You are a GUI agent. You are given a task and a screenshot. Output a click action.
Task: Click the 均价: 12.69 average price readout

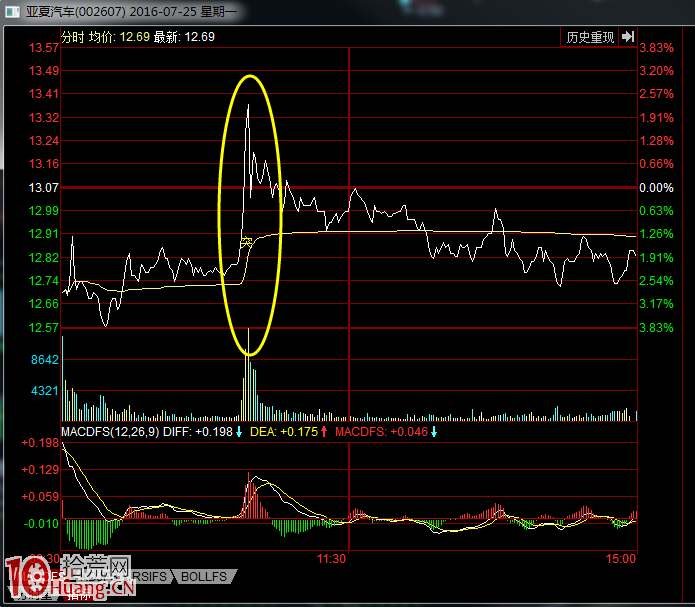click(x=119, y=37)
